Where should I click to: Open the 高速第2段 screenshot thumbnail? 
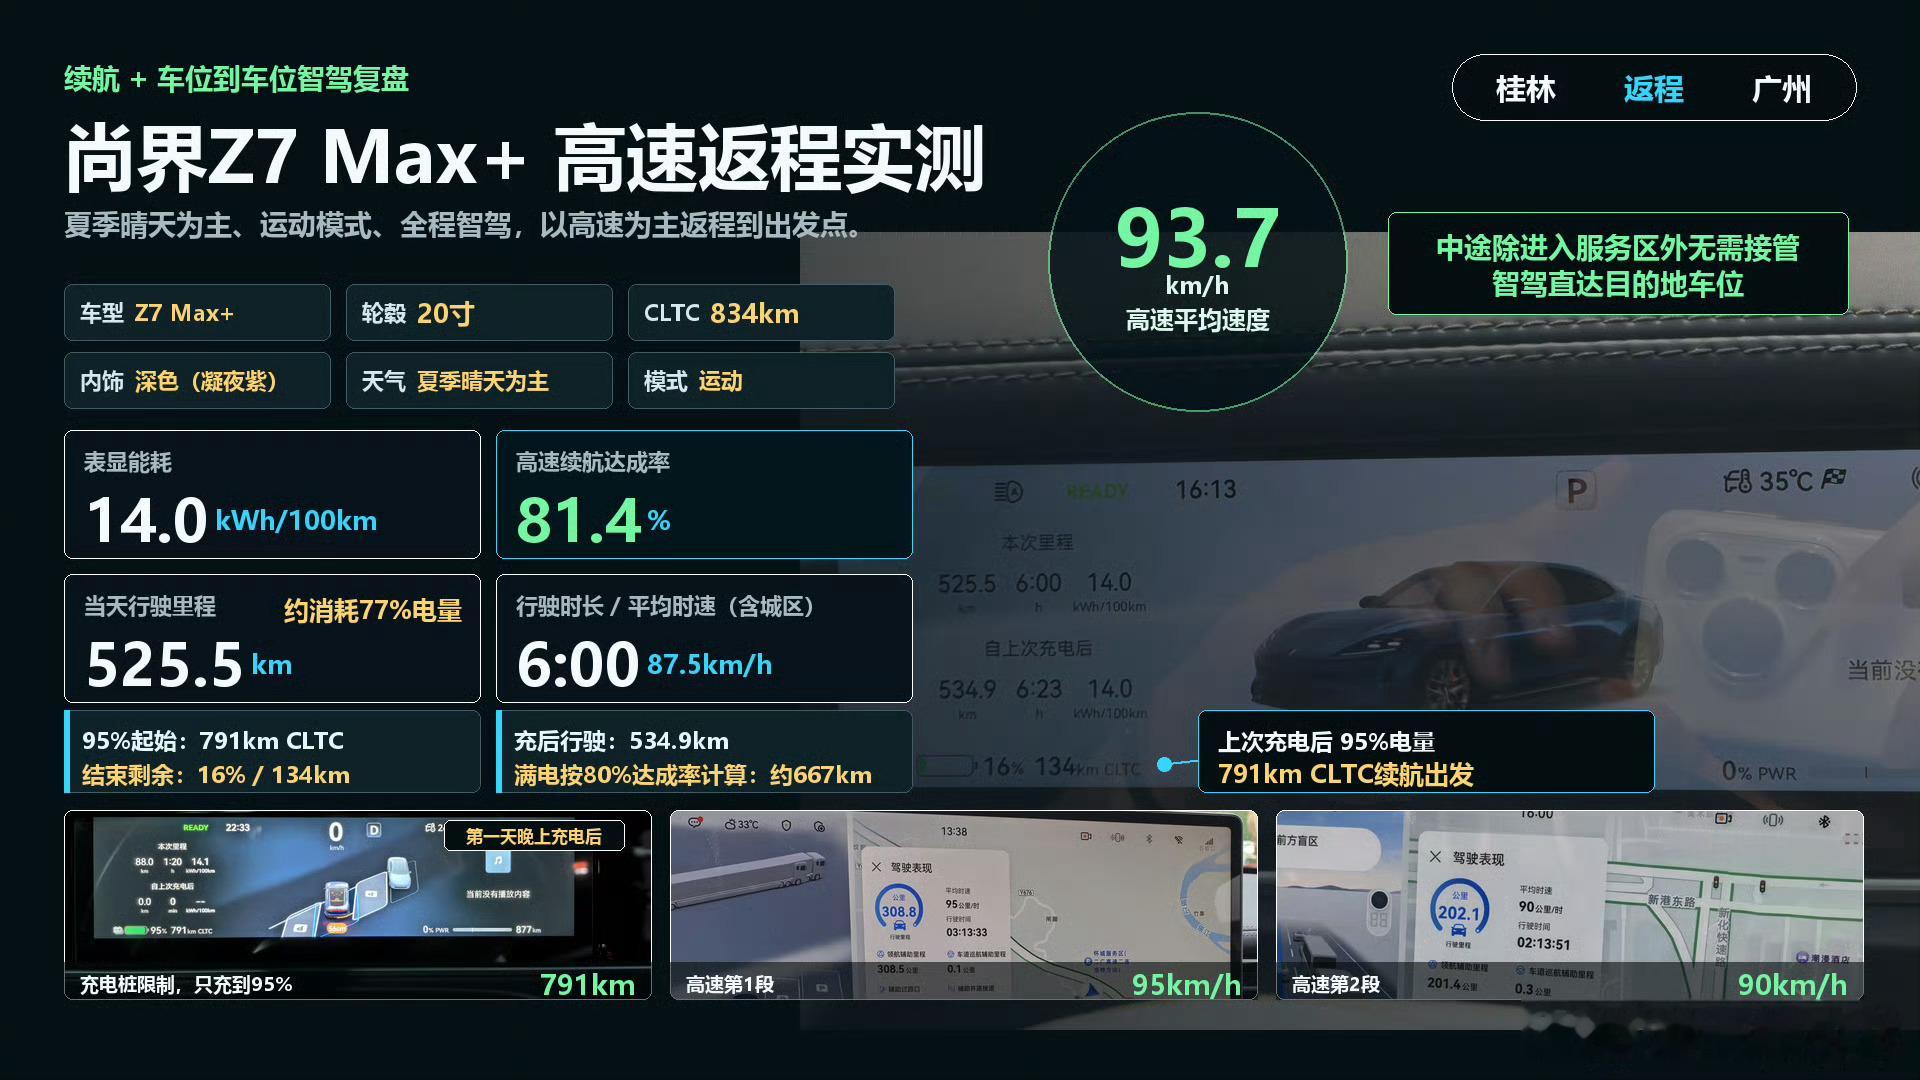click(1570, 905)
